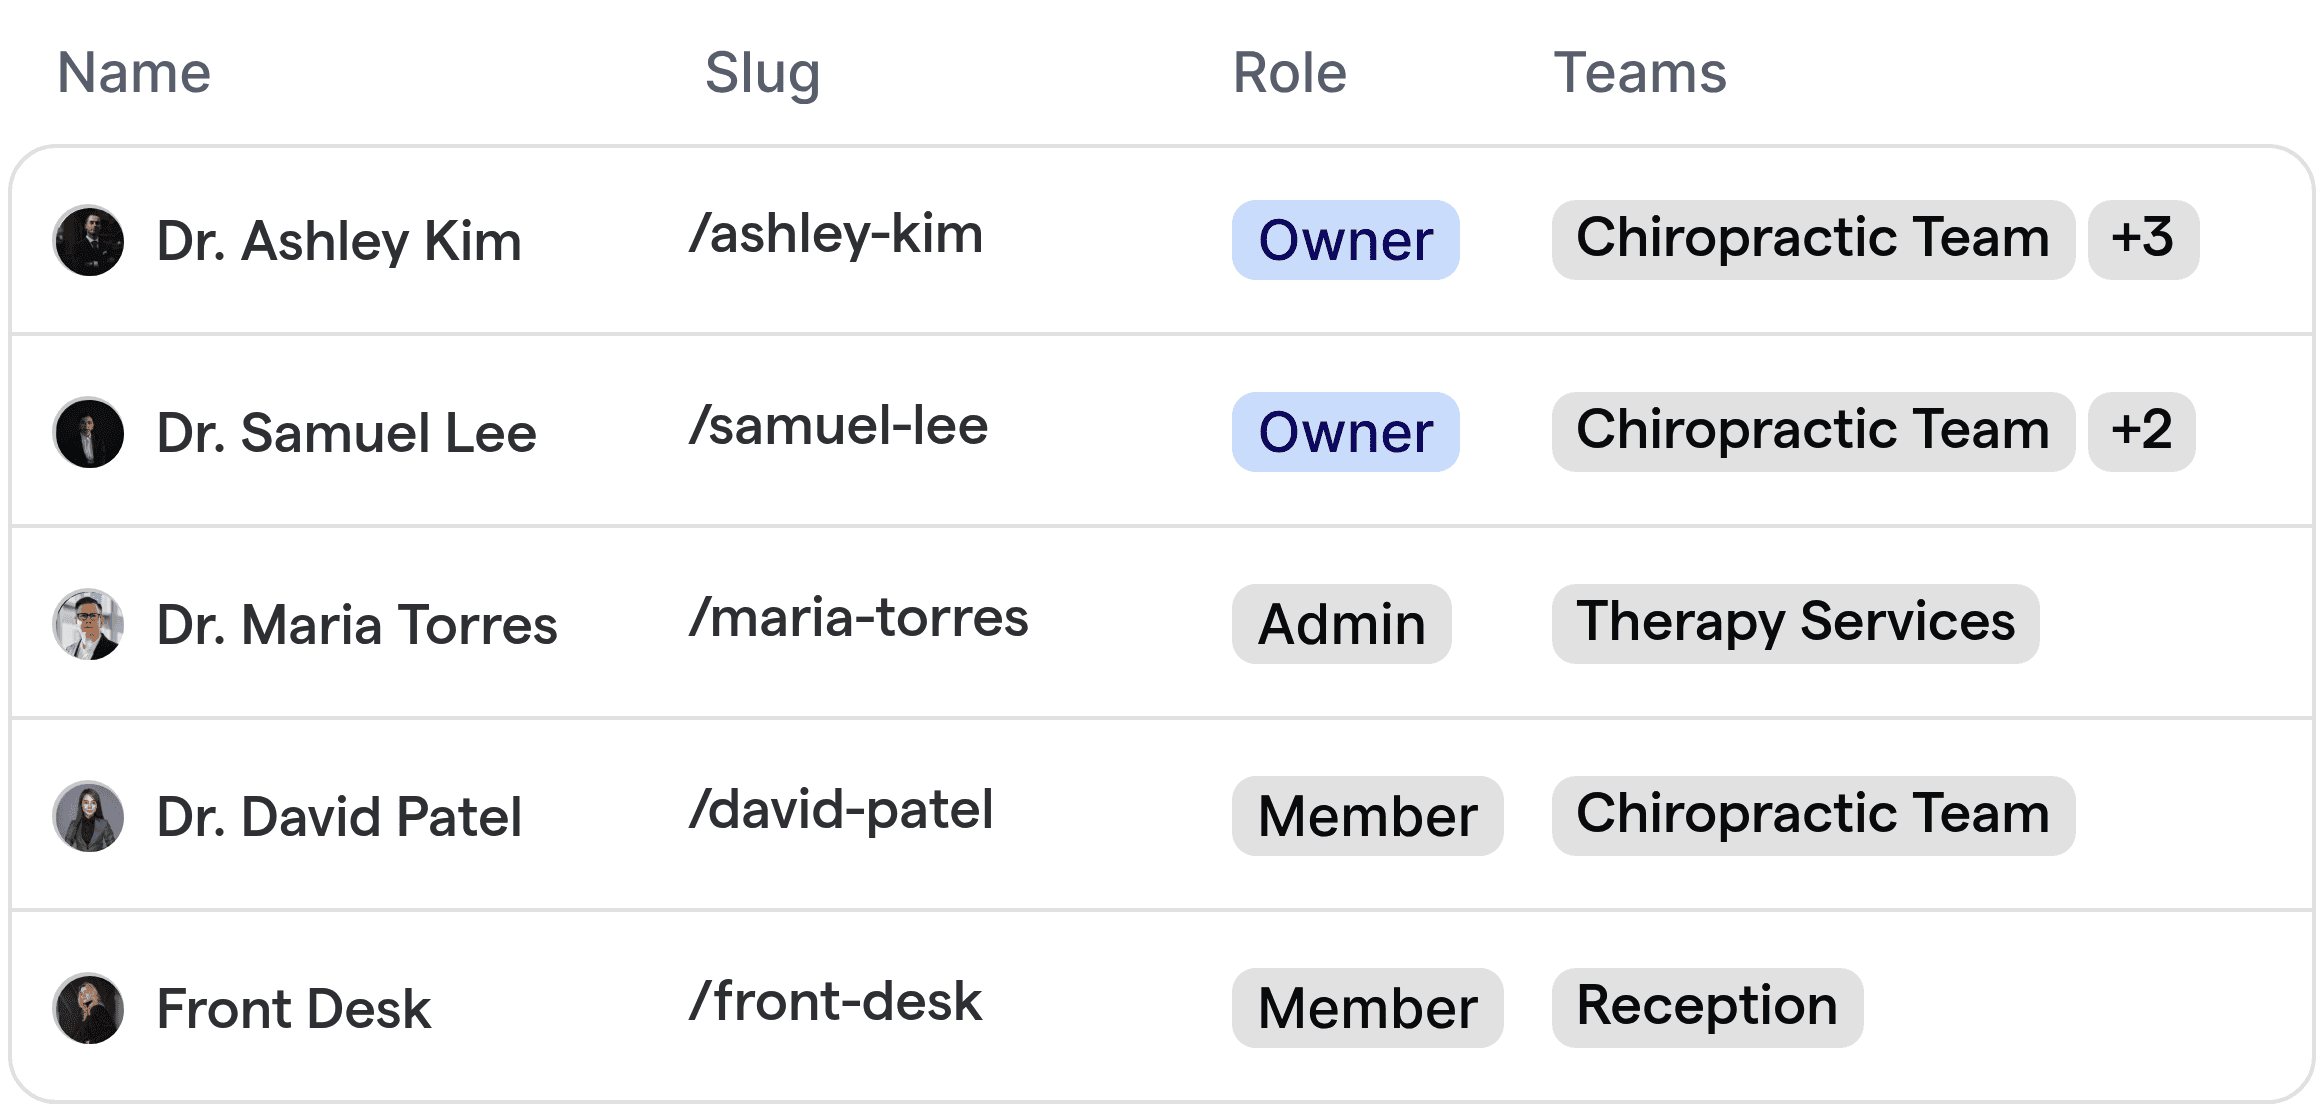Click the Front Desk avatar image
The height and width of the screenshot is (1112, 2324).
[x=88, y=1008]
